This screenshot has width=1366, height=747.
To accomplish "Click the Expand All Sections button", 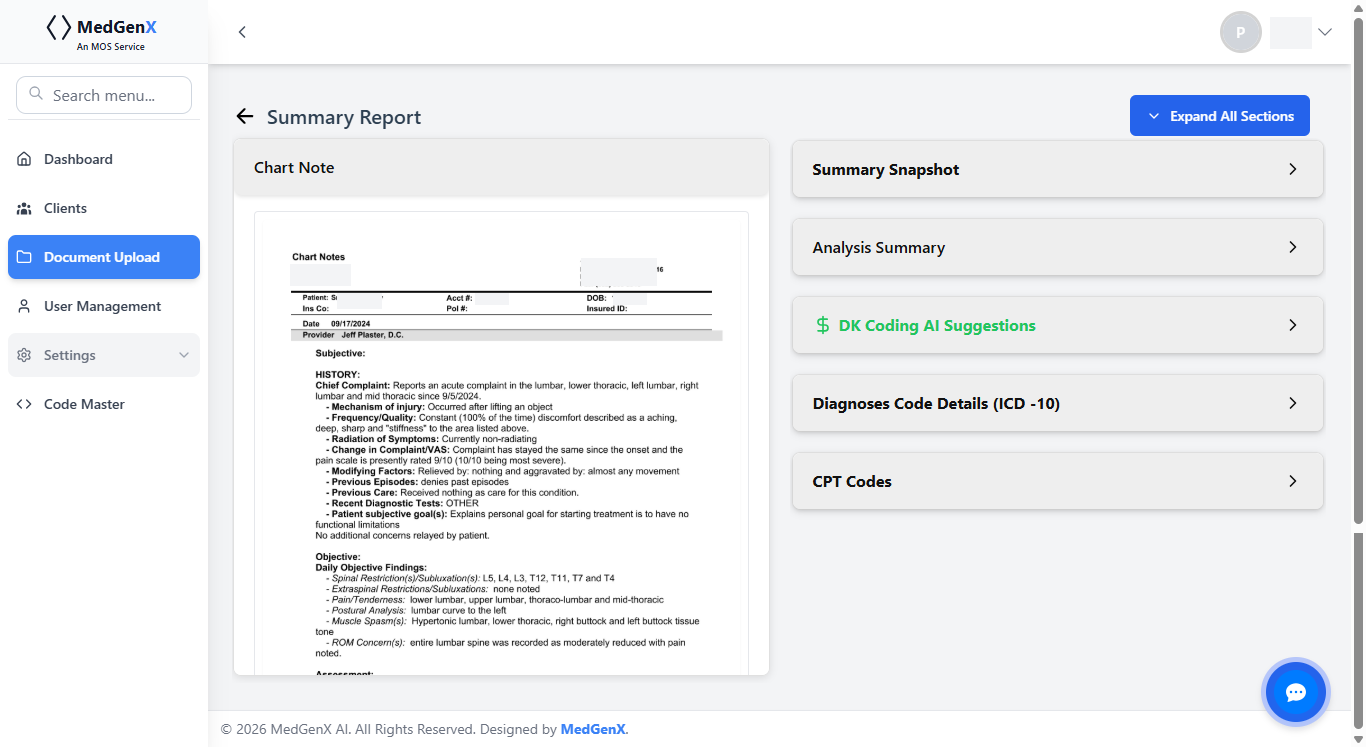I will pyautogui.click(x=1219, y=115).
